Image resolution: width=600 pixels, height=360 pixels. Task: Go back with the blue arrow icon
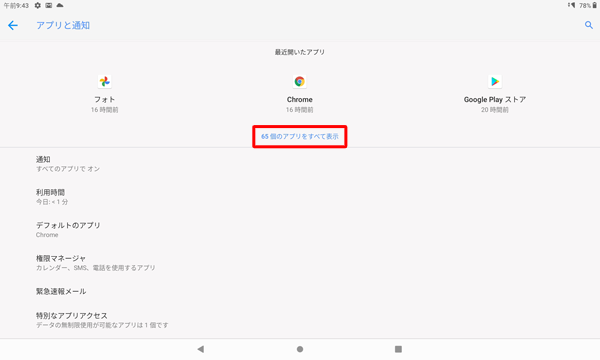tap(13, 26)
